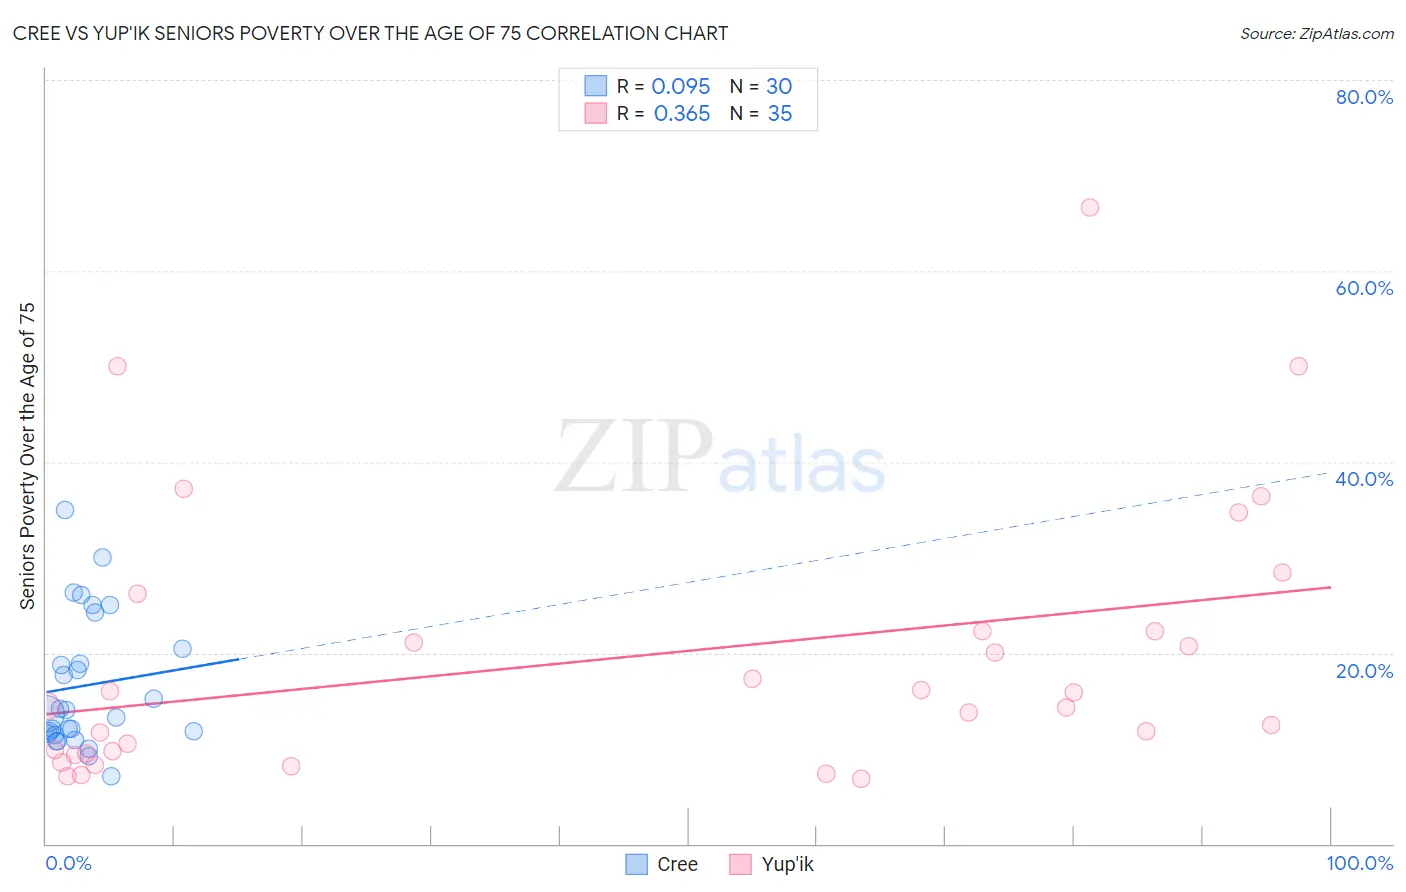Click the 80.0% y-axis label
The width and height of the screenshot is (1406, 892).
pyautogui.click(x=1364, y=97)
